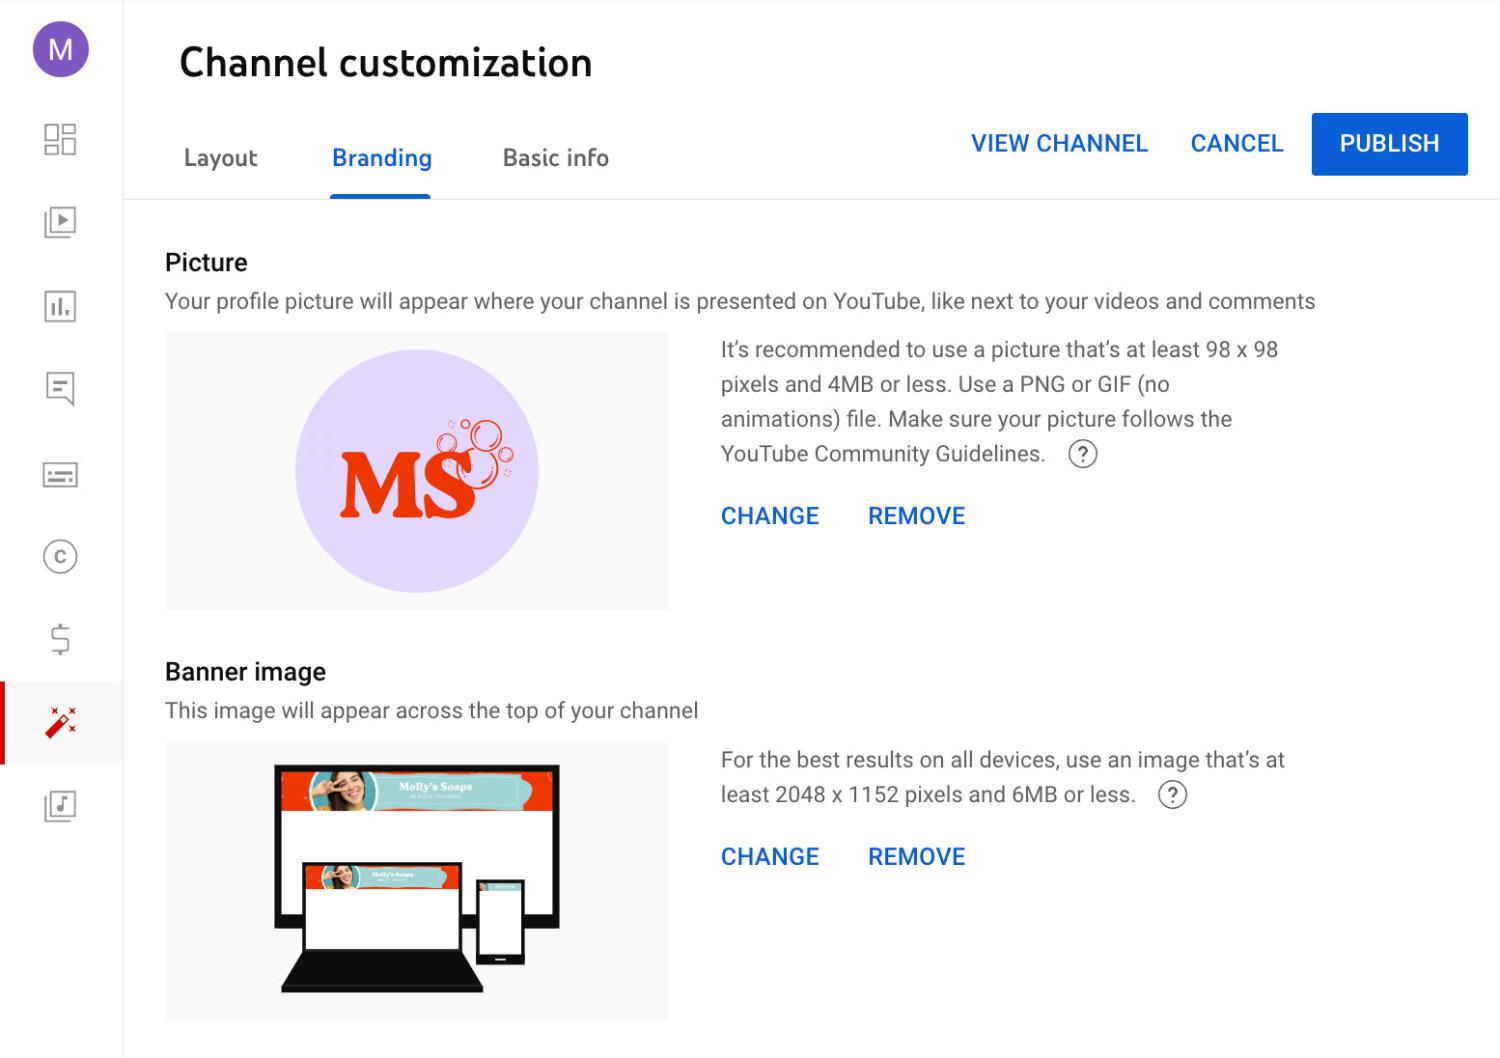Select the Subtitles sidebar icon

point(60,475)
